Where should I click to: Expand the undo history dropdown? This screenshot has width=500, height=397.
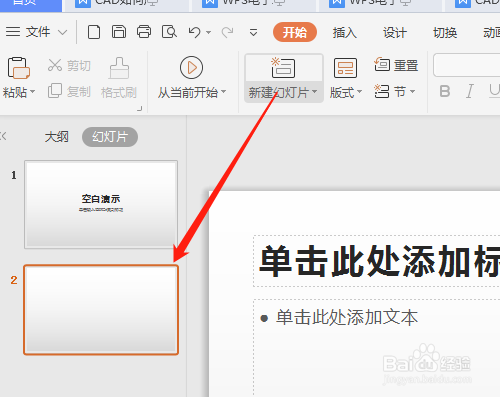(x=209, y=33)
